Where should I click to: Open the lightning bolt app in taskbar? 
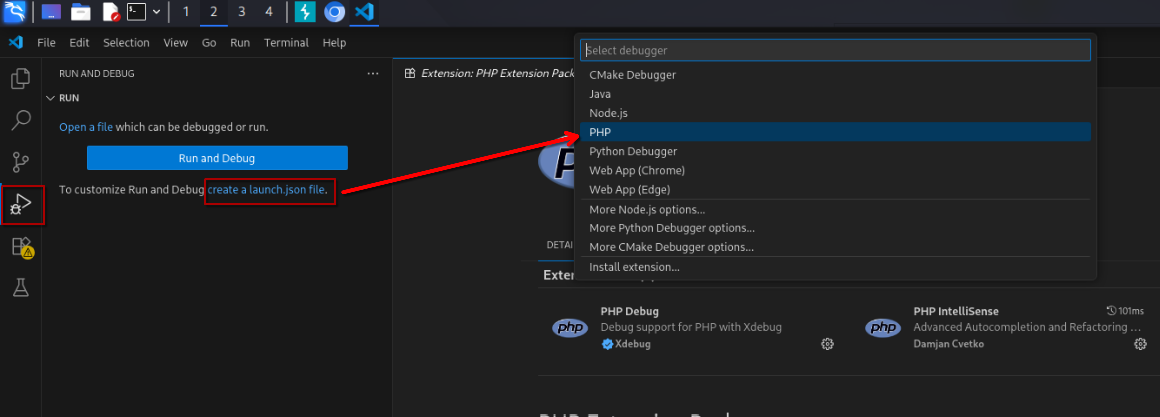305,12
